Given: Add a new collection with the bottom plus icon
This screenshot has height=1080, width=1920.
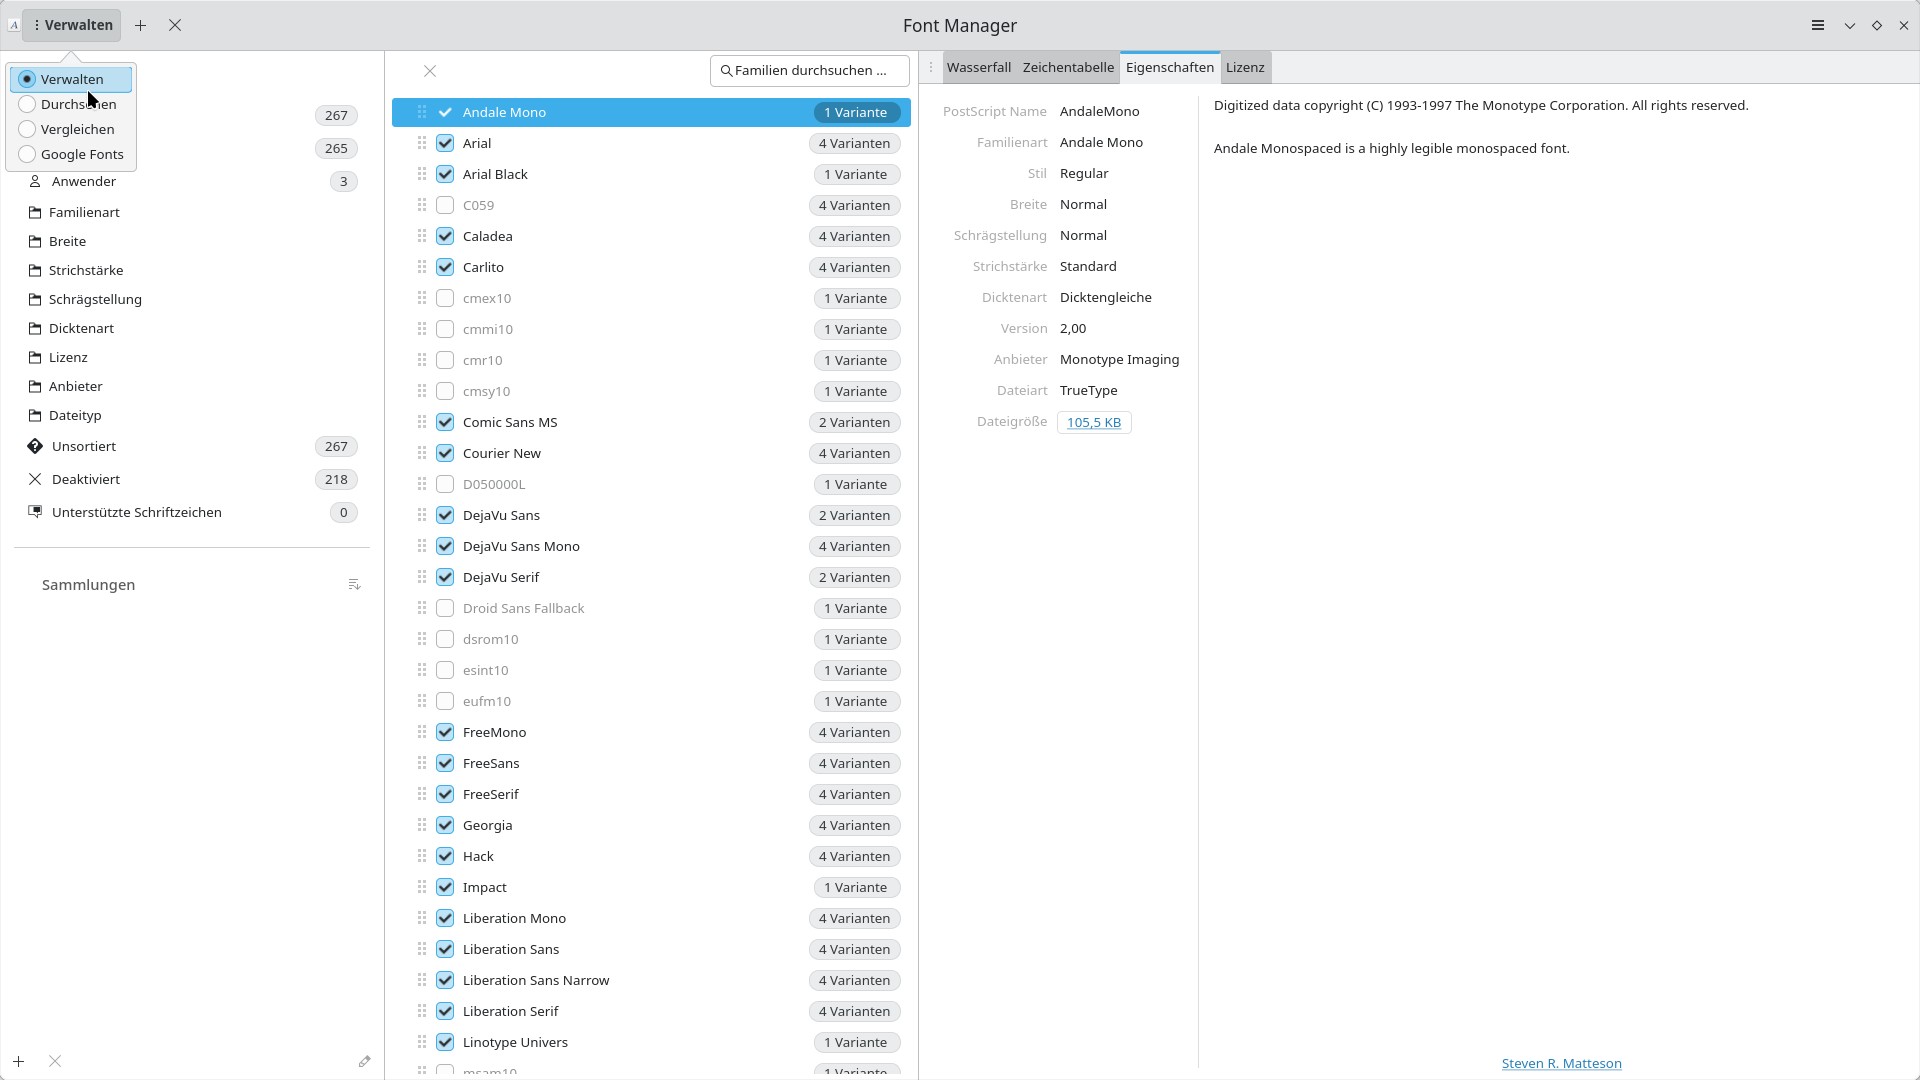Looking at the screenshot, I should pos(19,1062).
